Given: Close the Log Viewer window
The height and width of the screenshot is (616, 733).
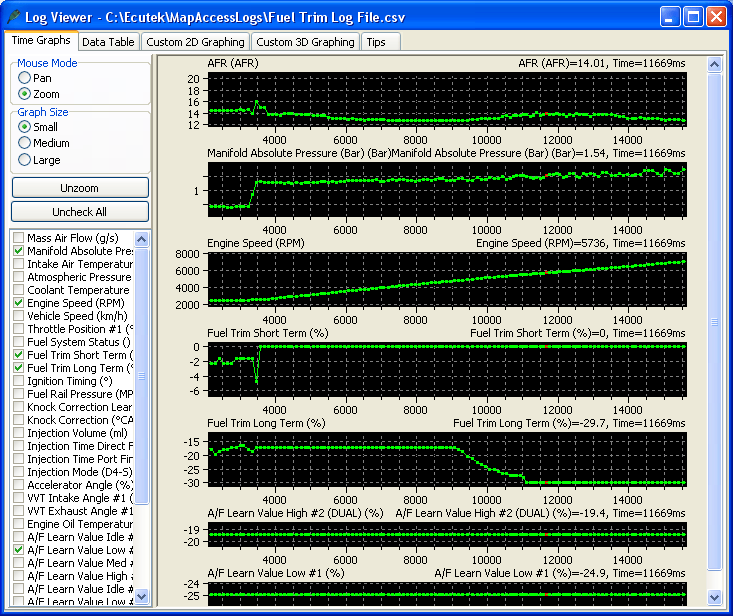Looking at the screenshot, I should pos(716,17).
